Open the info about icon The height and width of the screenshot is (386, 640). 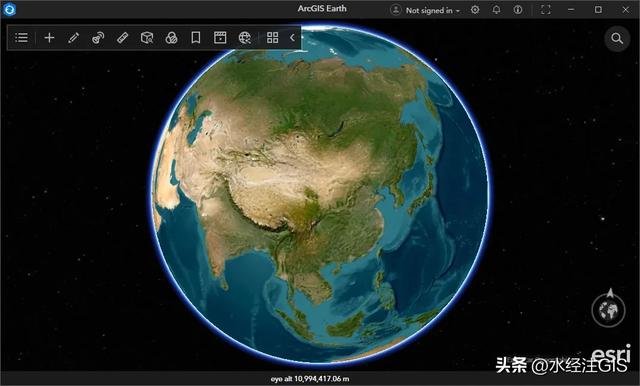point(518,10)
